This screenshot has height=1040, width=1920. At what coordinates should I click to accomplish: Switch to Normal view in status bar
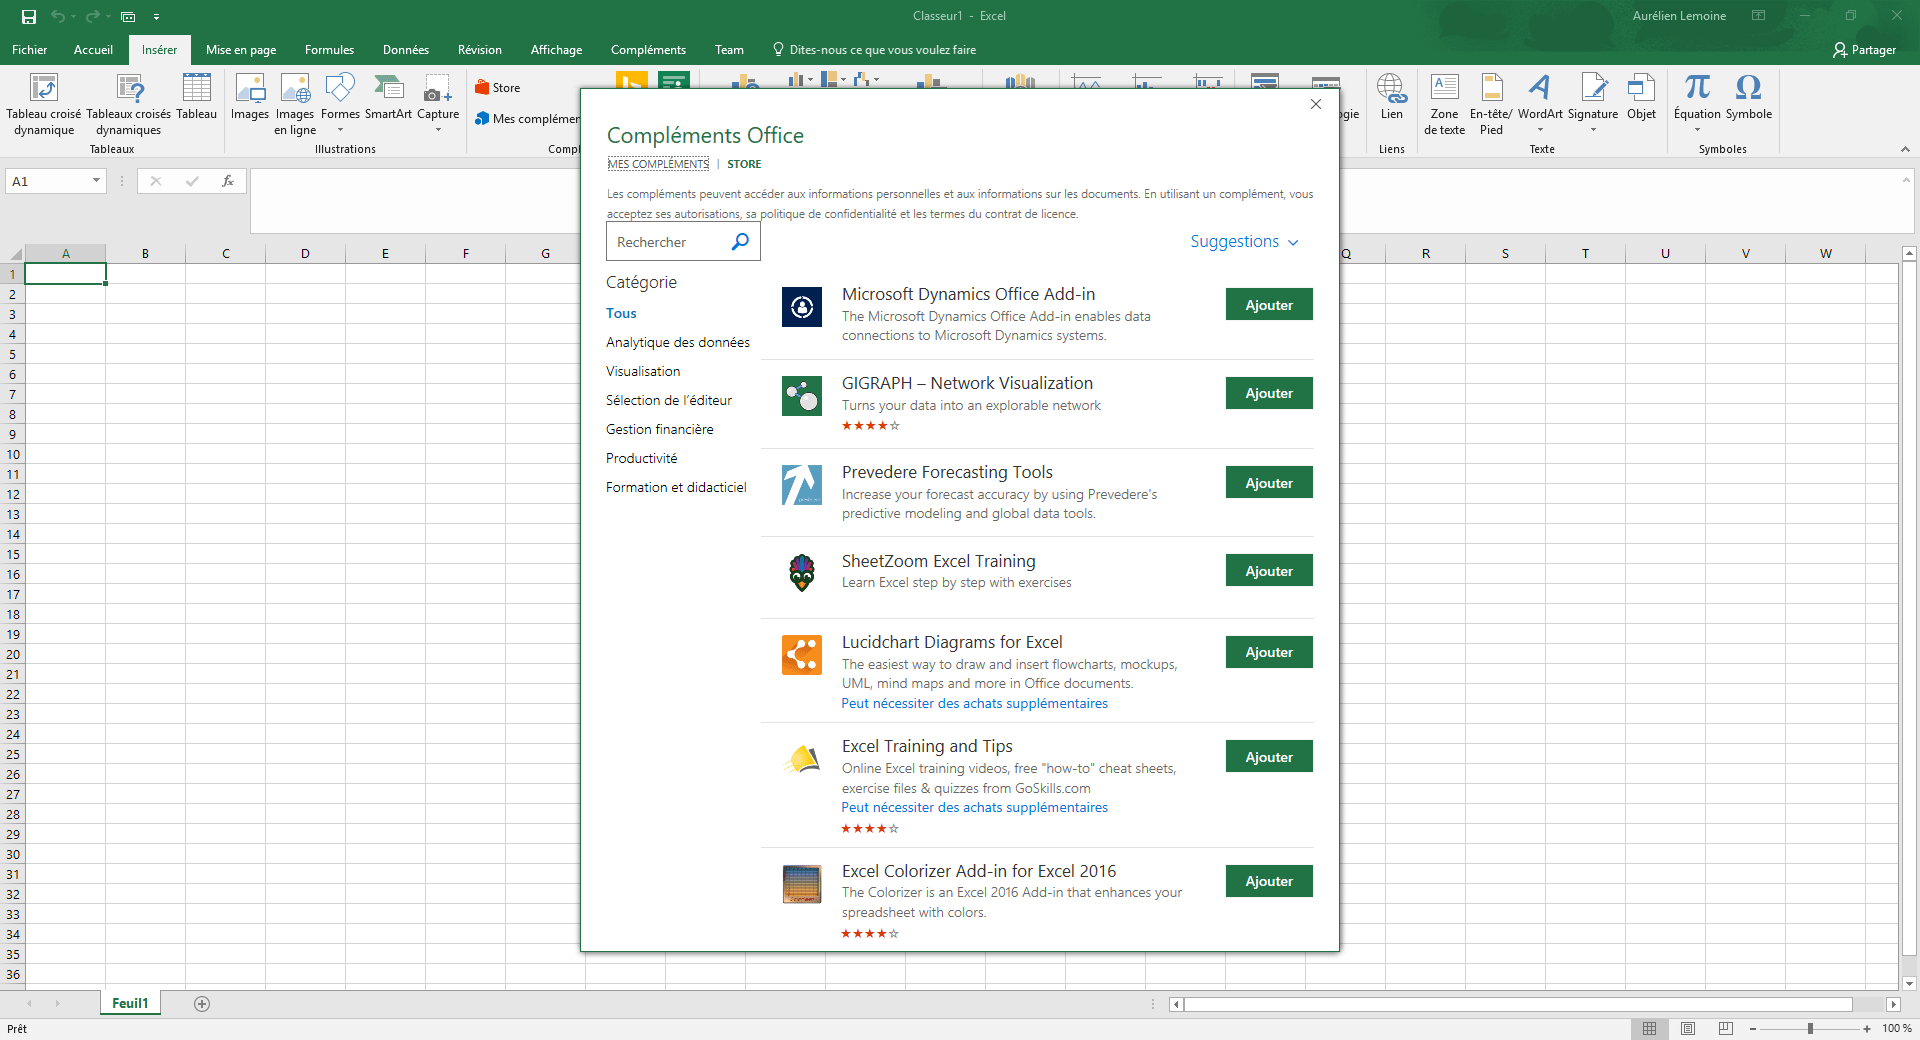pyautogui.click(x=1650, y=1028)
